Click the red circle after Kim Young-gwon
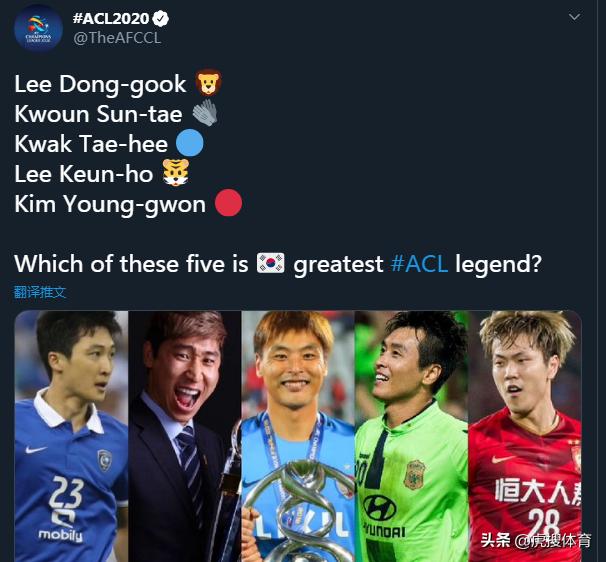The height and width of the screenshot is (562, 606). (228, 203)
